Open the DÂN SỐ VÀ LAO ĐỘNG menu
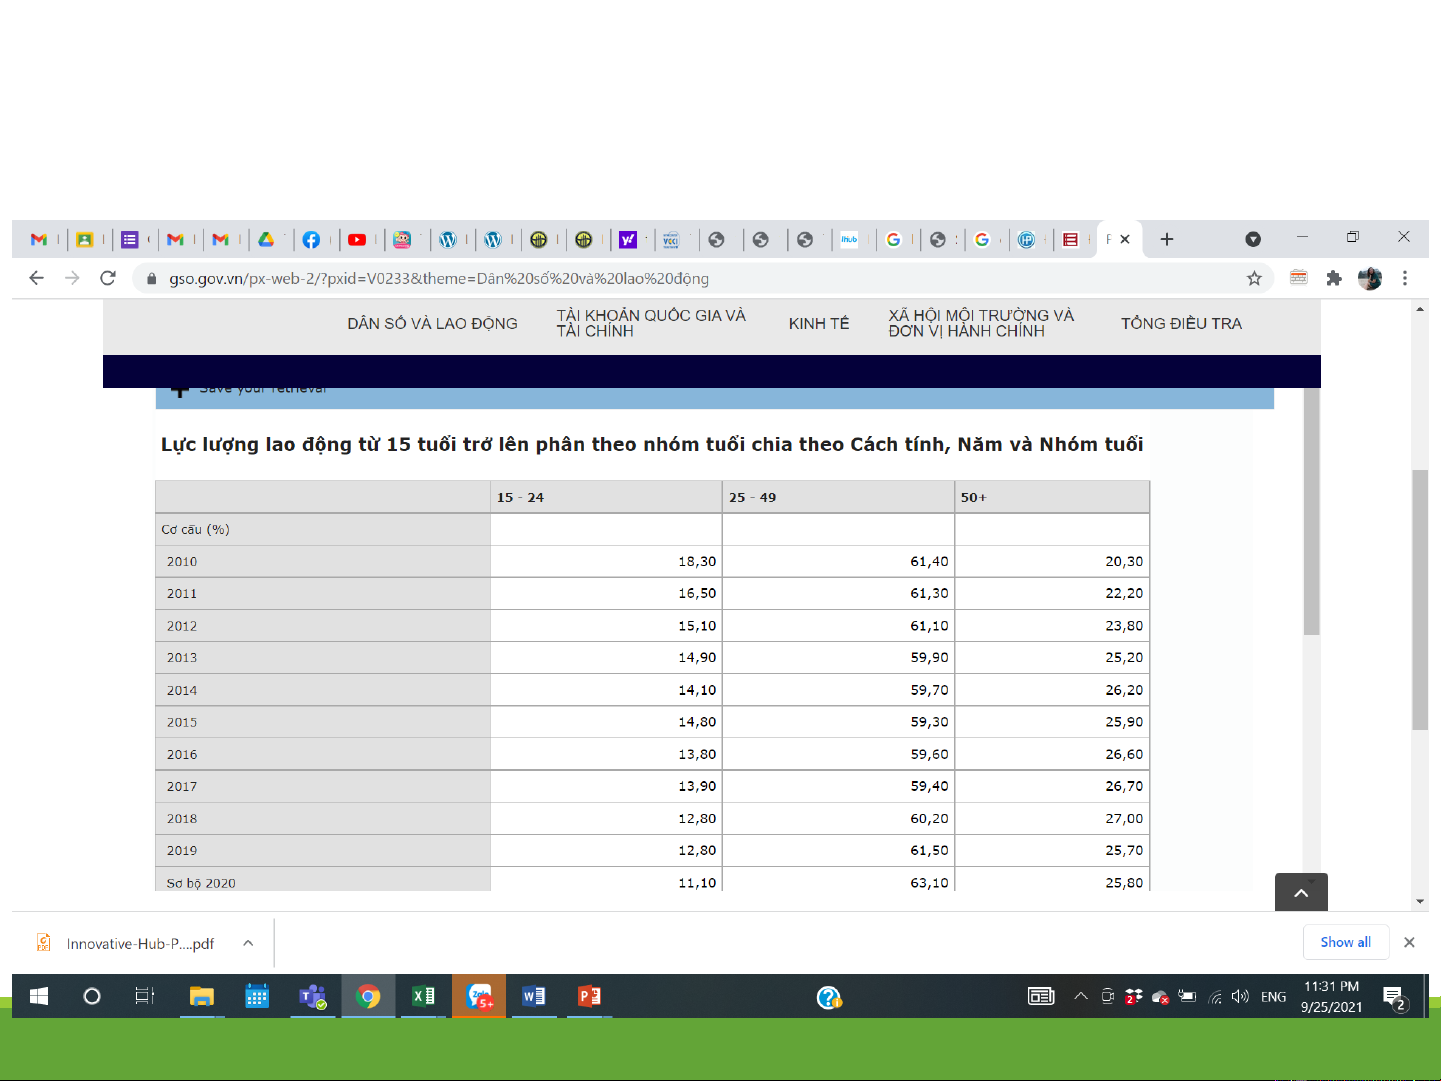This screenshot has width=1441, height=1081. (432, 324)
